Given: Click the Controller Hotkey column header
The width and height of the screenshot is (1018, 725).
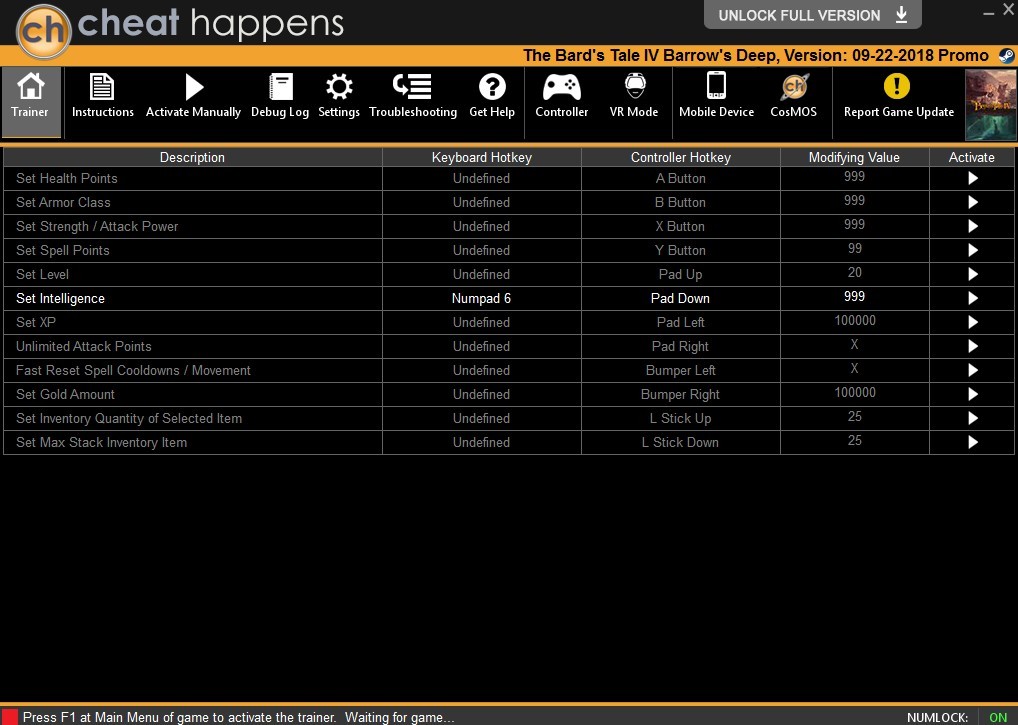Looking at the screenshot, I should [x=680, y=158].
